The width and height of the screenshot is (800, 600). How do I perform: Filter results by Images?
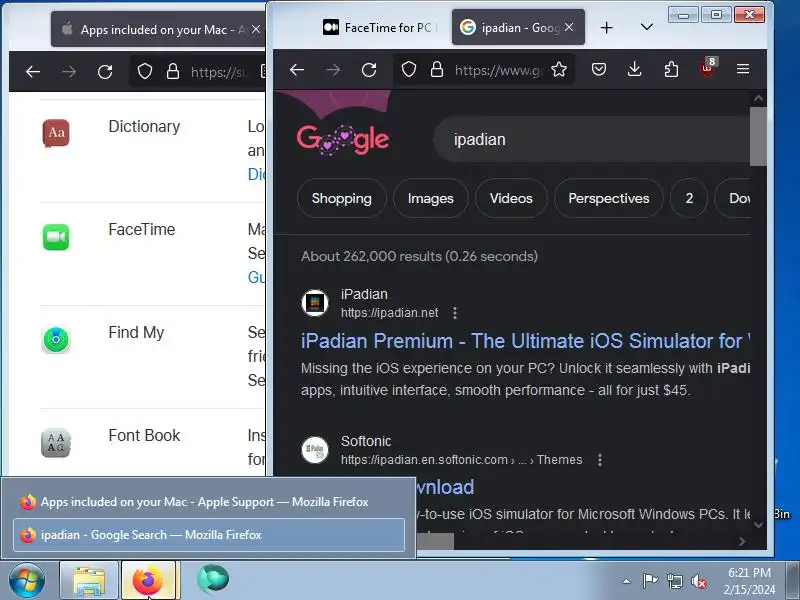431,198
